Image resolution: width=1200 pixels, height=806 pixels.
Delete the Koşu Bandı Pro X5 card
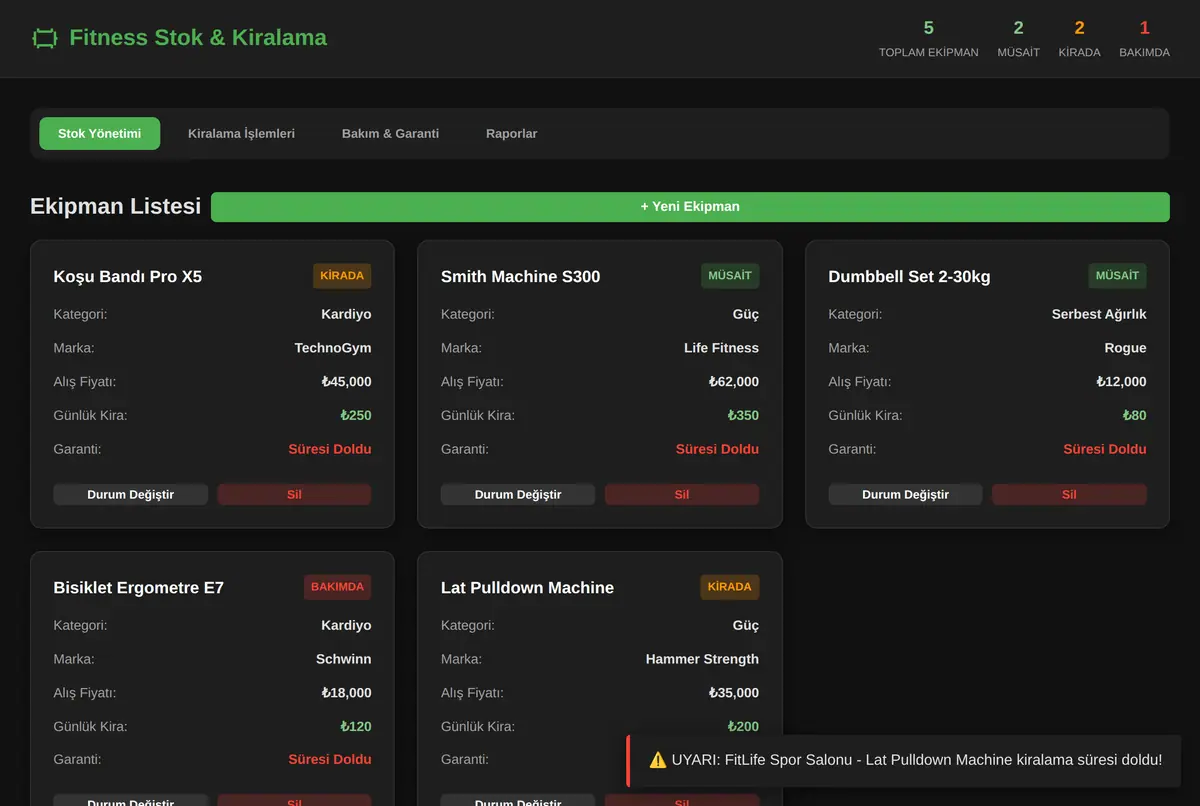294,494
